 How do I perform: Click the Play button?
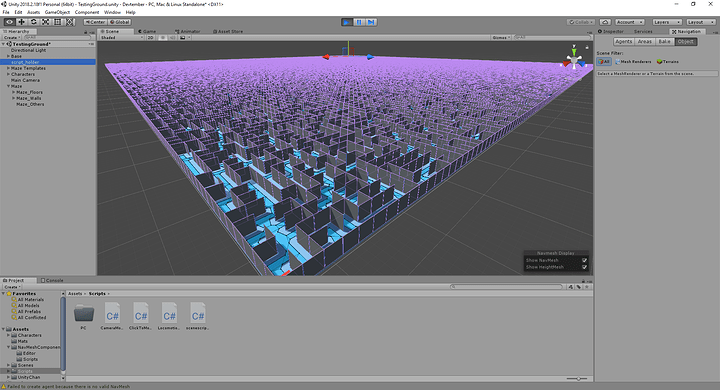347,22
